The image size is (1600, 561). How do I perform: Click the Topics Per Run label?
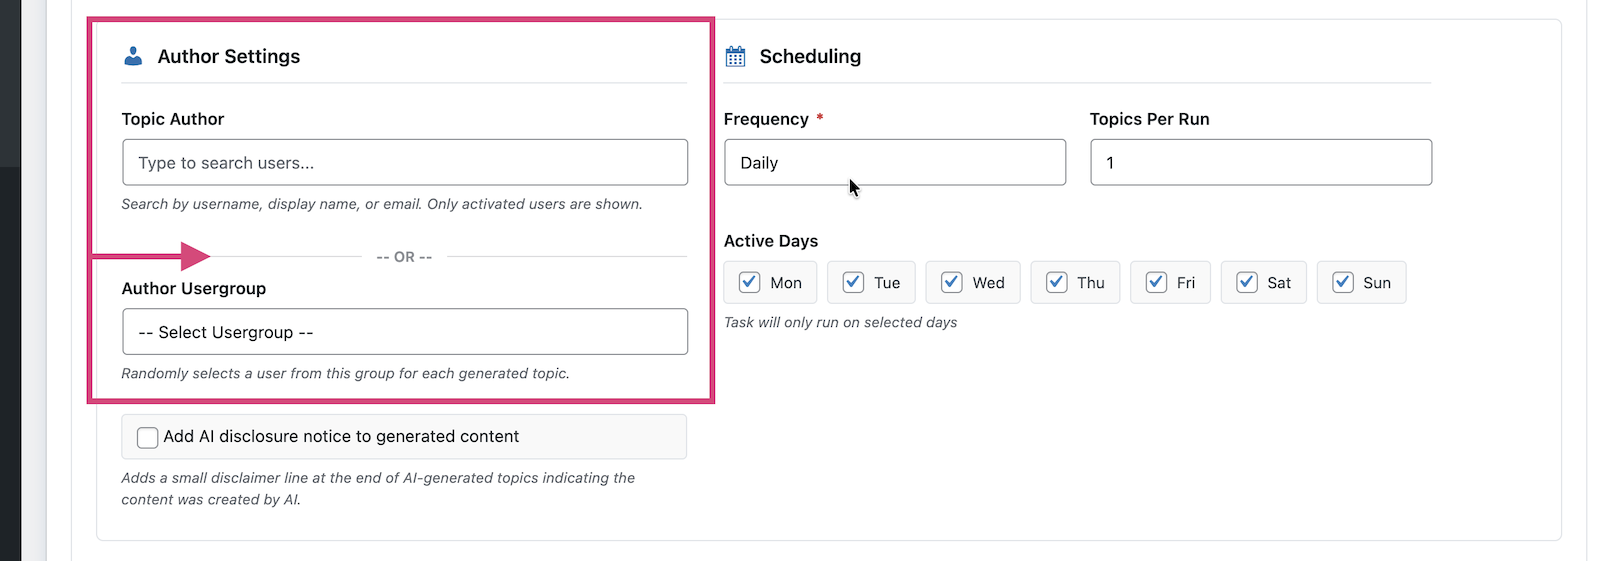[x=1149, y=119]
